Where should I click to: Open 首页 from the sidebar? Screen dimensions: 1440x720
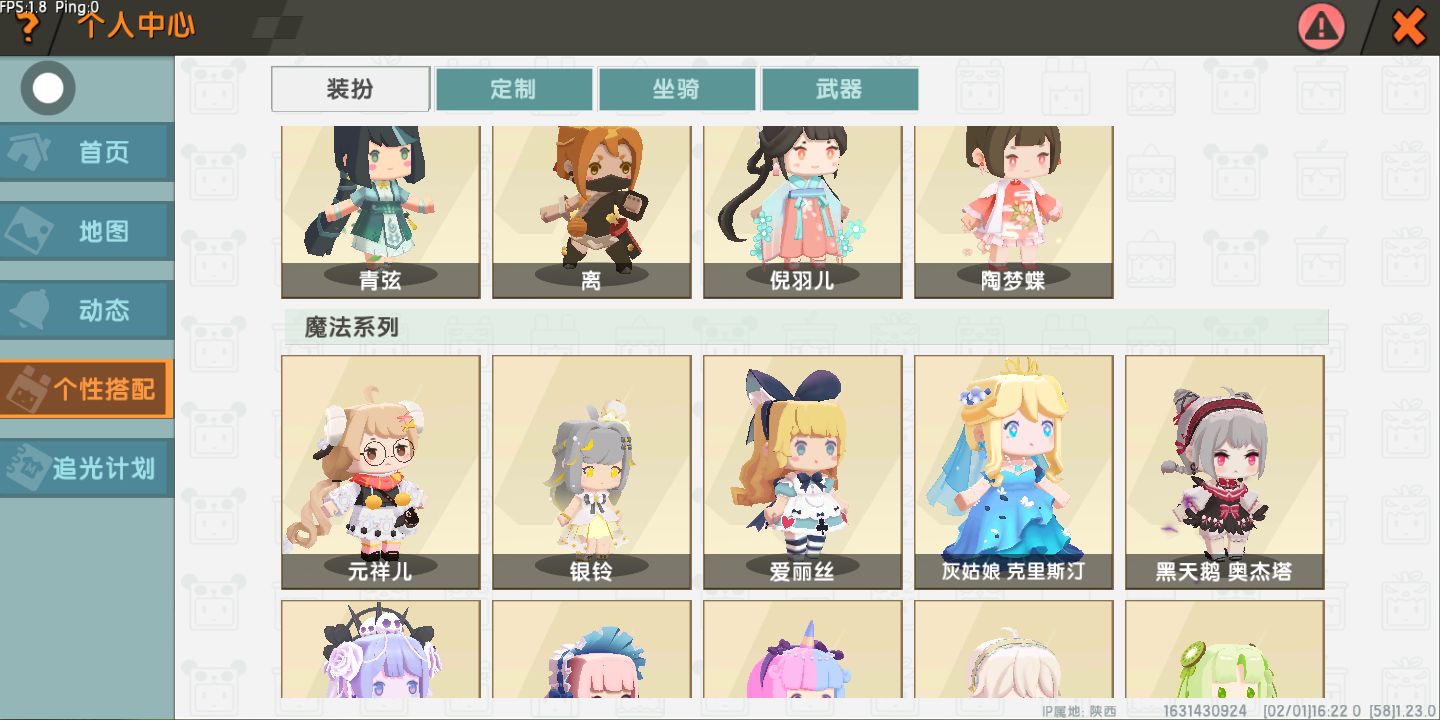click(x=87, y=153)
